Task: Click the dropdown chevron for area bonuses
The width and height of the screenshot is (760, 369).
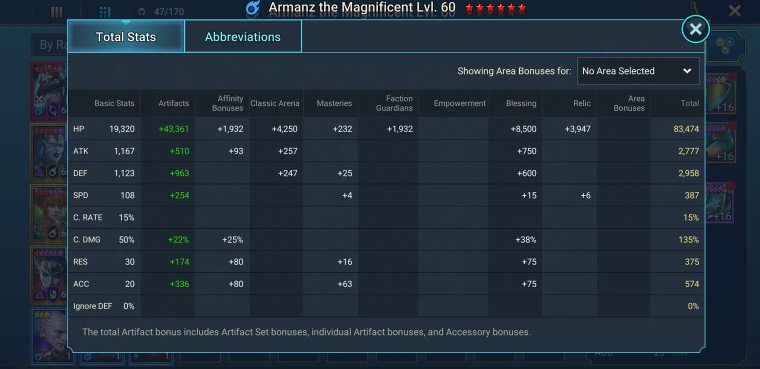Action: pos(687,71)
